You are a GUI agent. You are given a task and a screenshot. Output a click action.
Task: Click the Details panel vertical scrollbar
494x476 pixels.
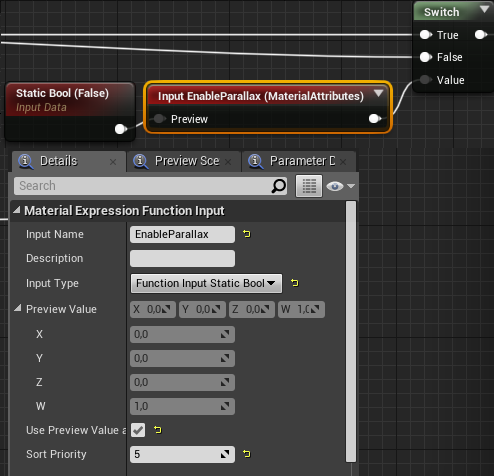pyautogui.click(x=351, y=331)
